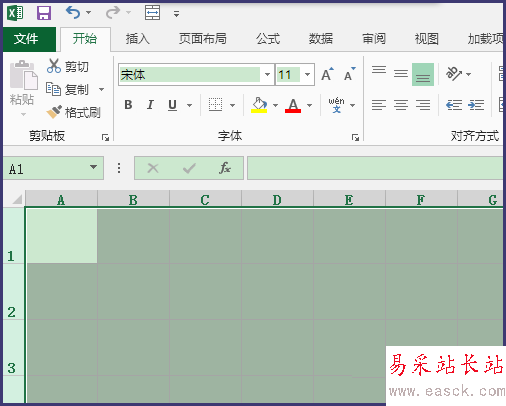This screenshot has height=406, width=506.
Task: Align text left
Action: point(379,105)
